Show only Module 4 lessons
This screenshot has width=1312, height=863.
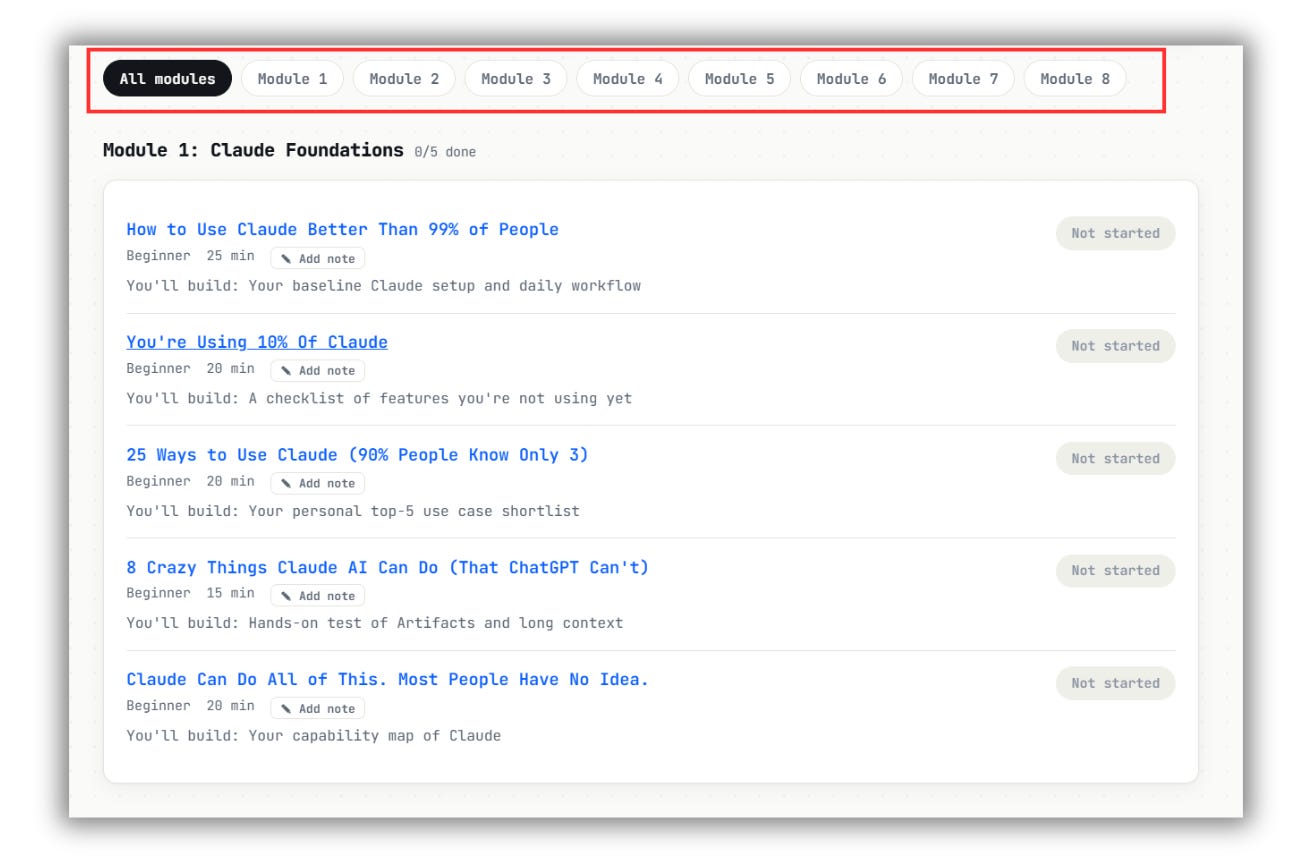tap(628, 79)
